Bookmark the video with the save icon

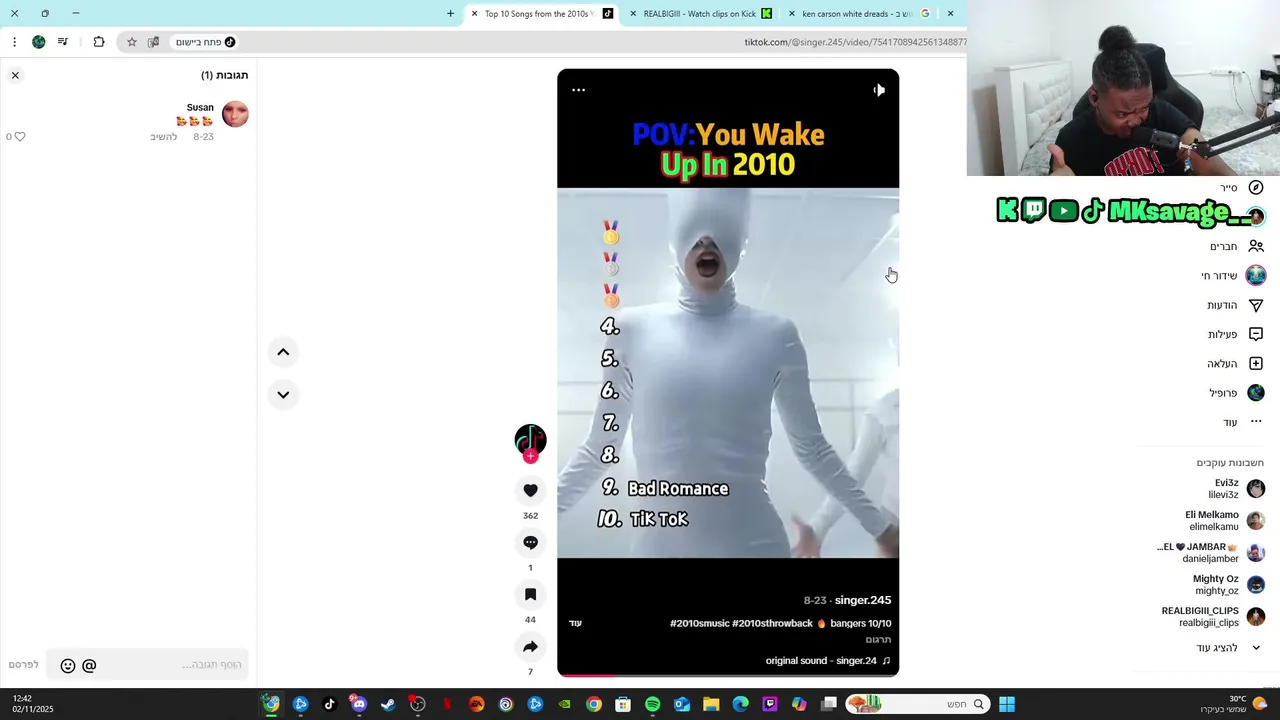(530, 594)
